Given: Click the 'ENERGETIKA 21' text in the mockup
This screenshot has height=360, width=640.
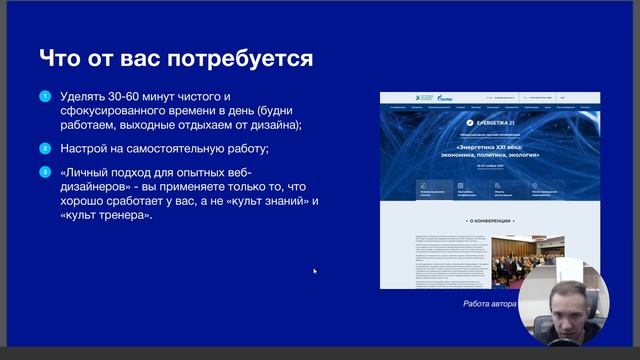Looking at the screenshot, I should point(496,123).
